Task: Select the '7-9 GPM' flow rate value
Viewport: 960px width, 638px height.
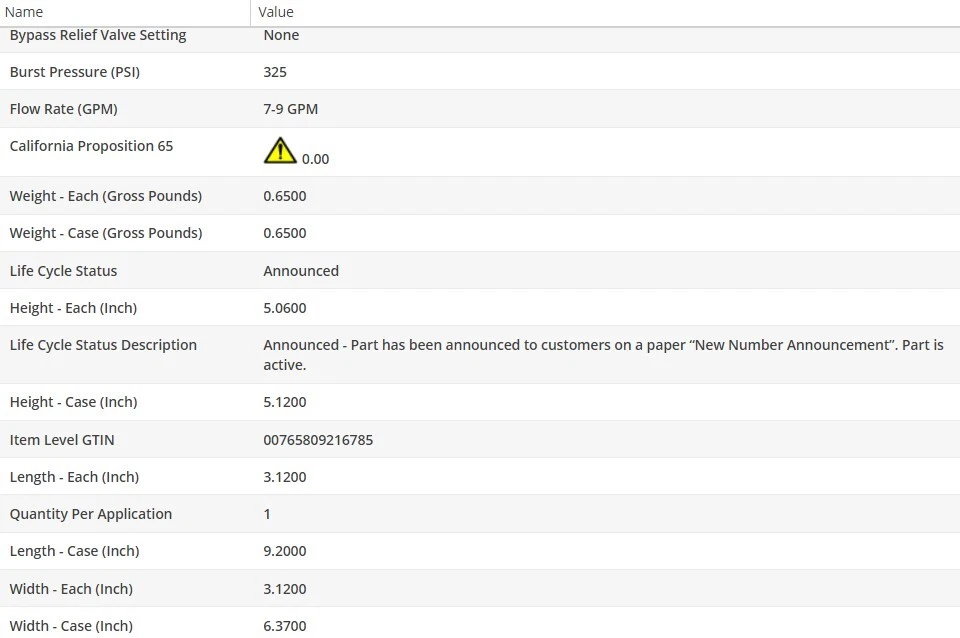Action: (291, 109)
